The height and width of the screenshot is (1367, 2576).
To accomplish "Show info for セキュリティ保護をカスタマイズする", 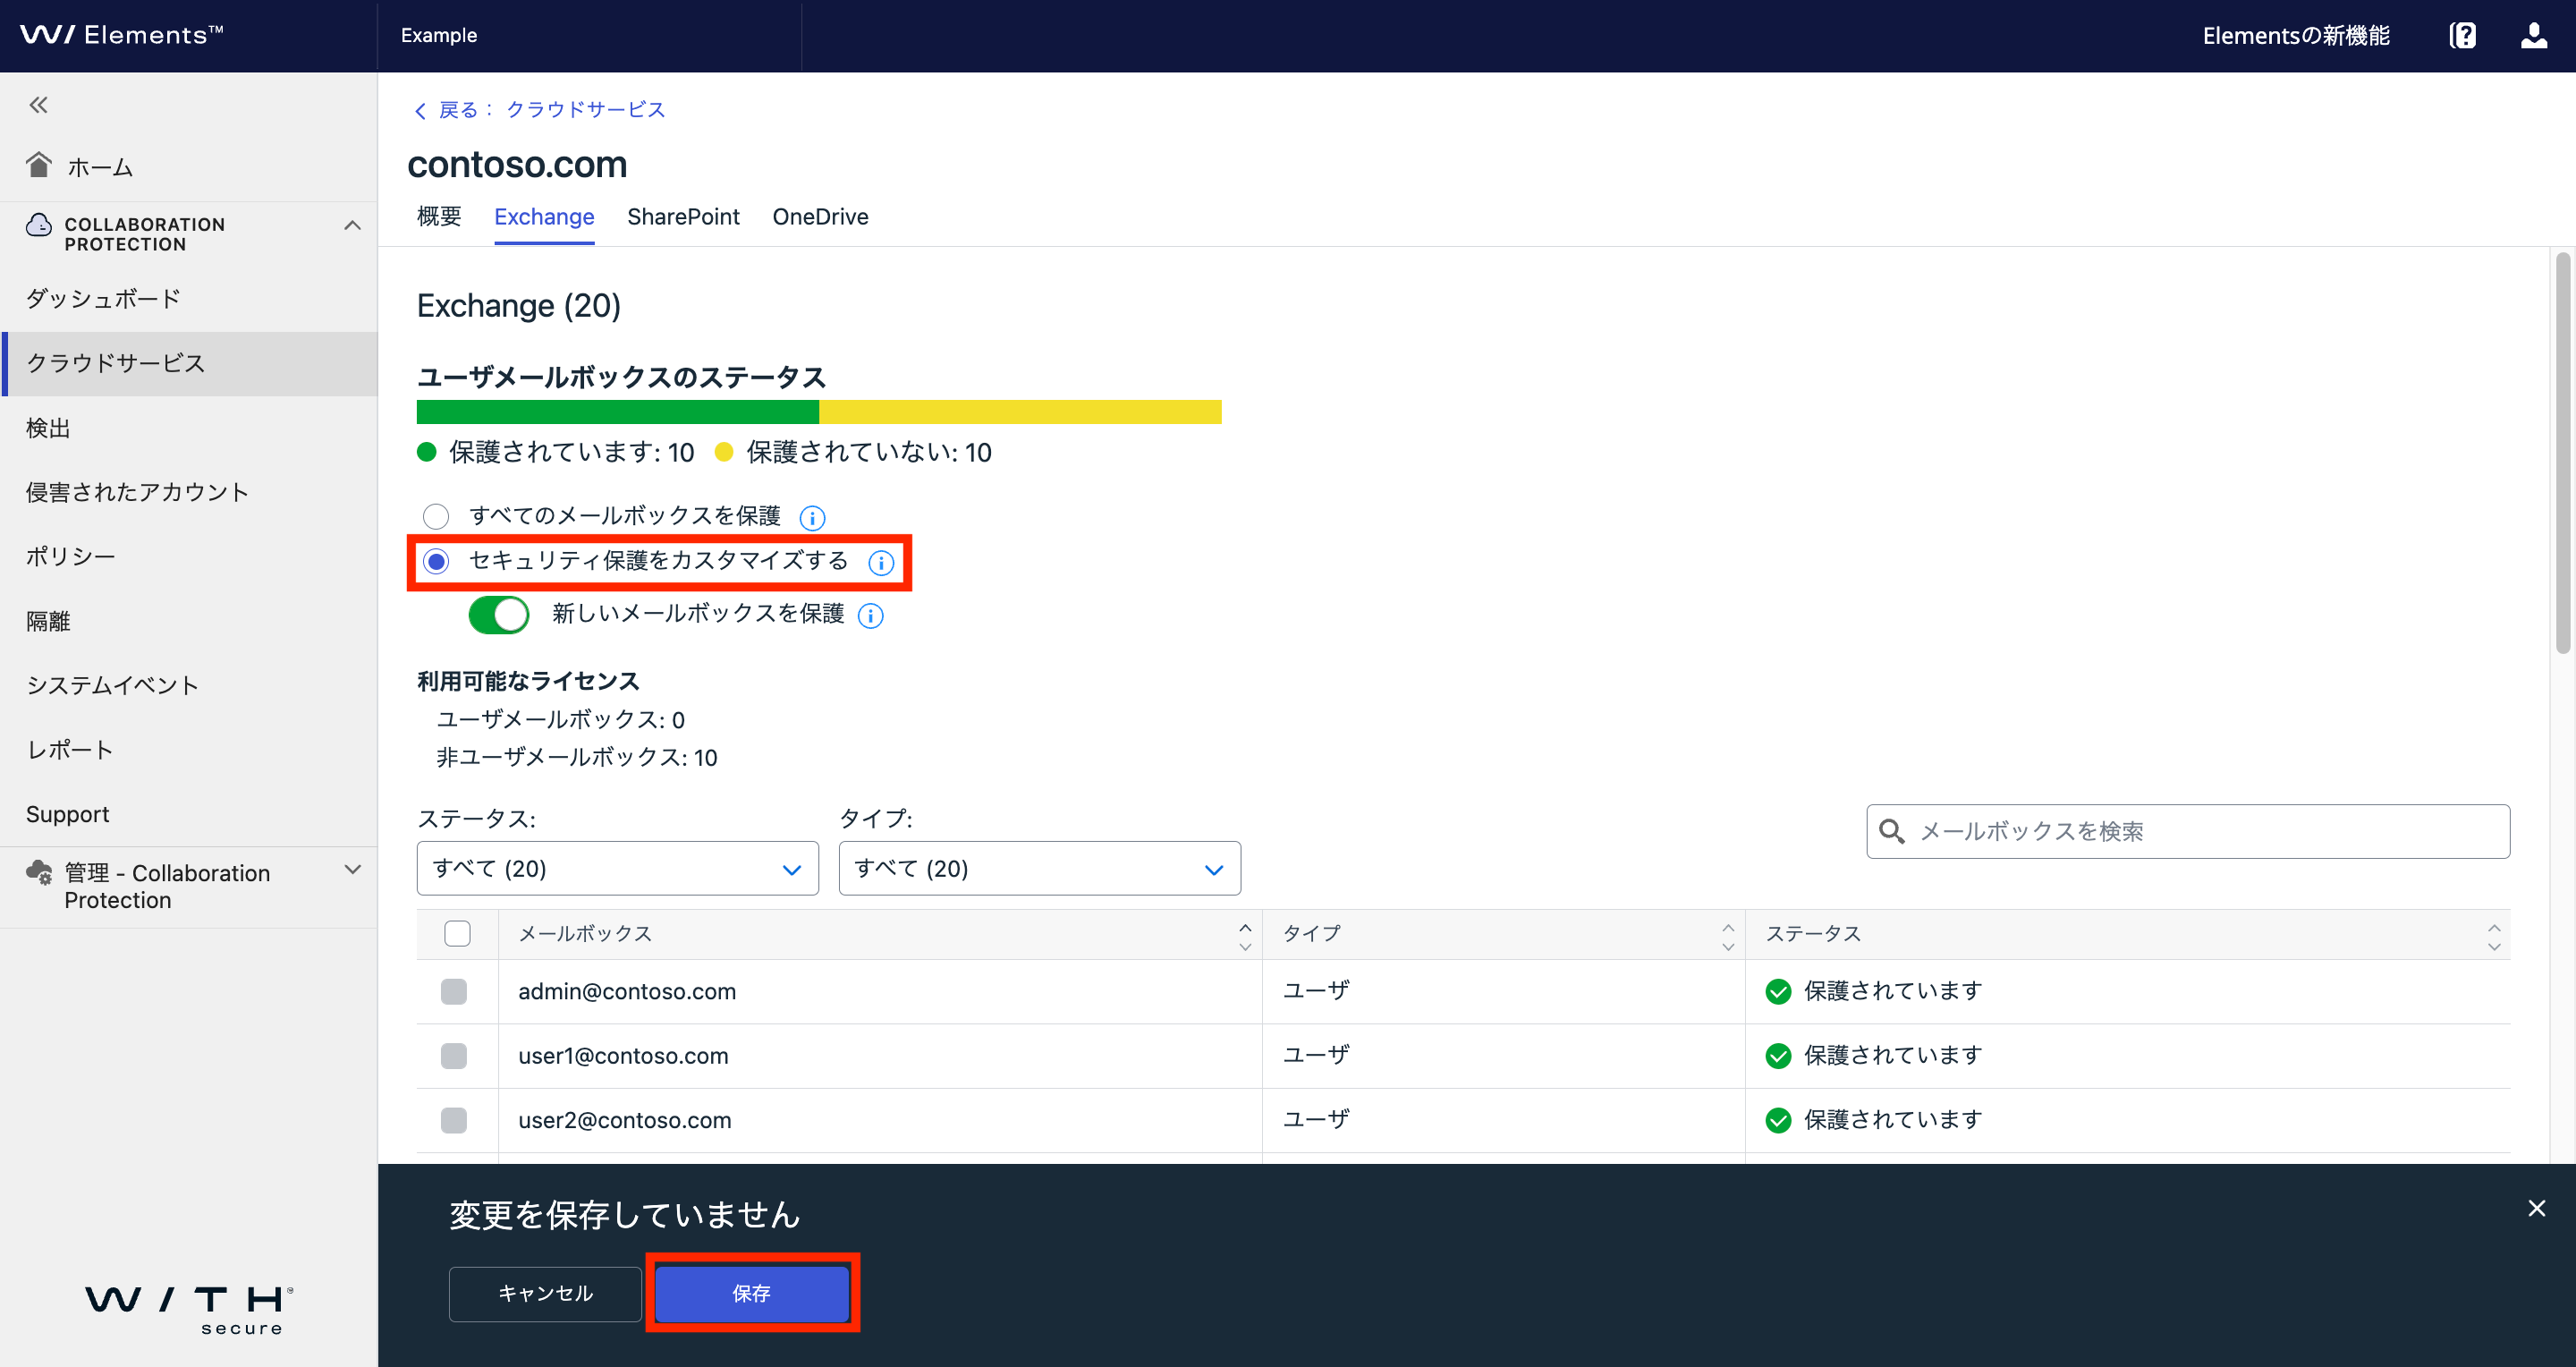I will point(881,563).
